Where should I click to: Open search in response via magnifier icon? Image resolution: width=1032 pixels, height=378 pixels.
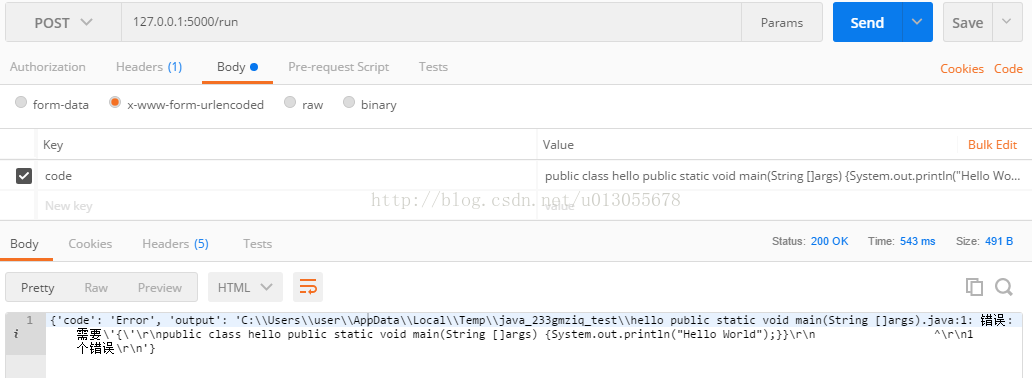tap(1004, 287)
